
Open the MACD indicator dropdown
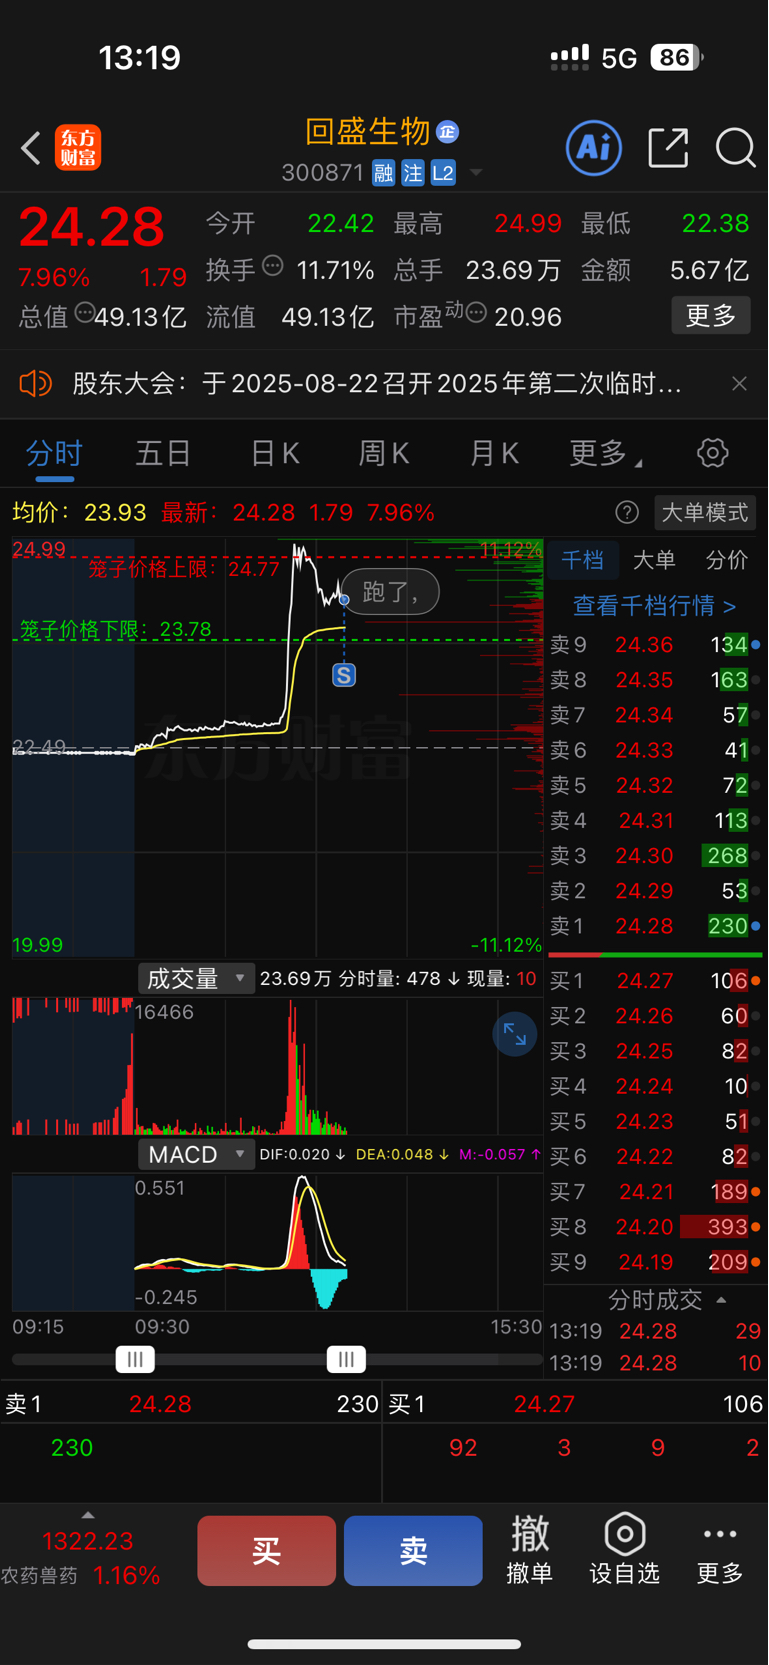195,1155
